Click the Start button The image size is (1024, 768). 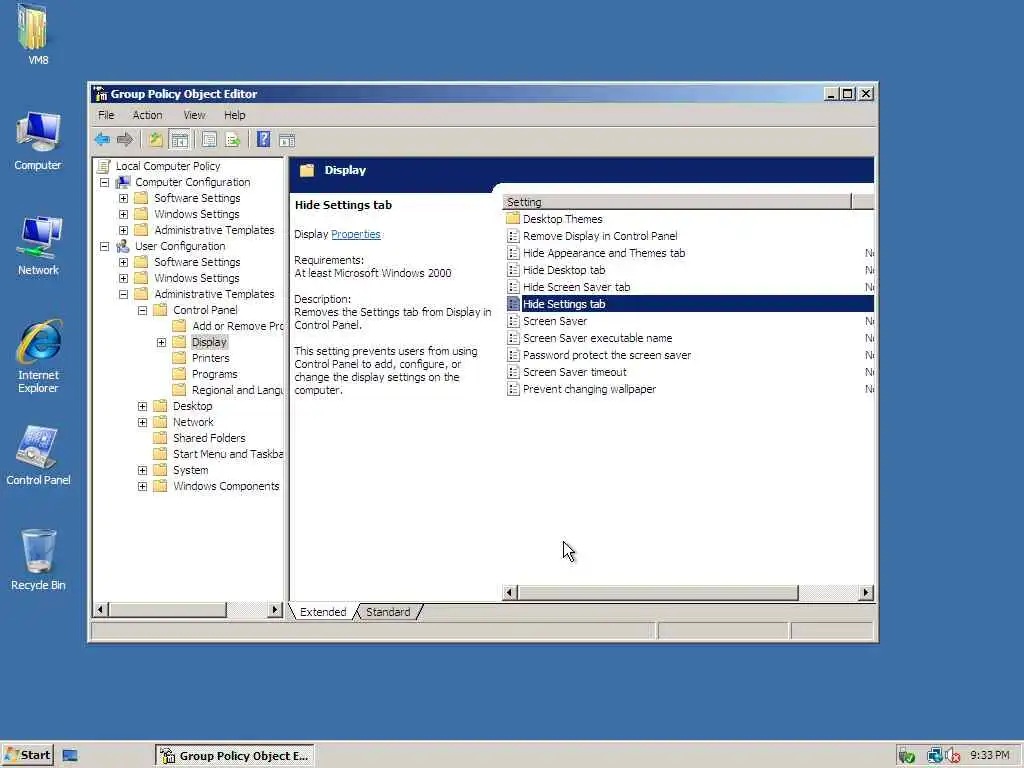[x=28, y=756]
